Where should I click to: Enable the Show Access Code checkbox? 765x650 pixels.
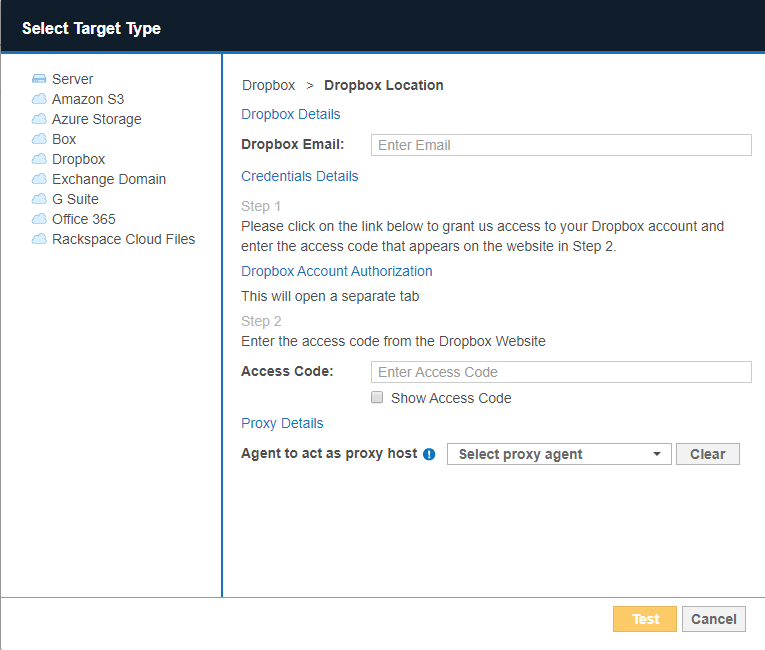click(x=377, y=398)
